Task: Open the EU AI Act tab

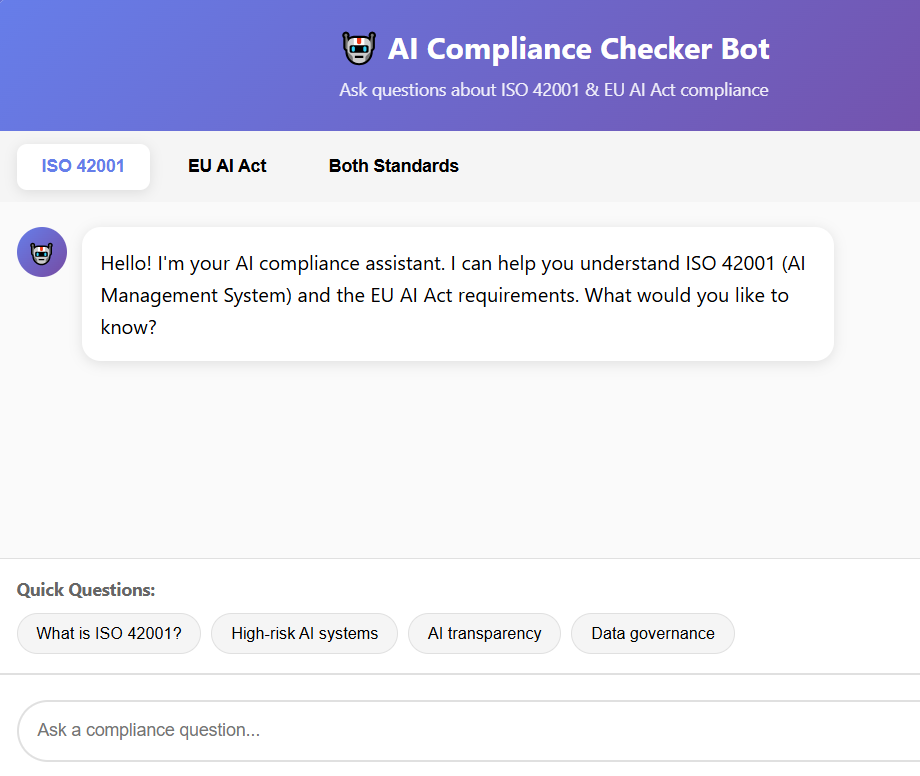Action: [227, 166]
